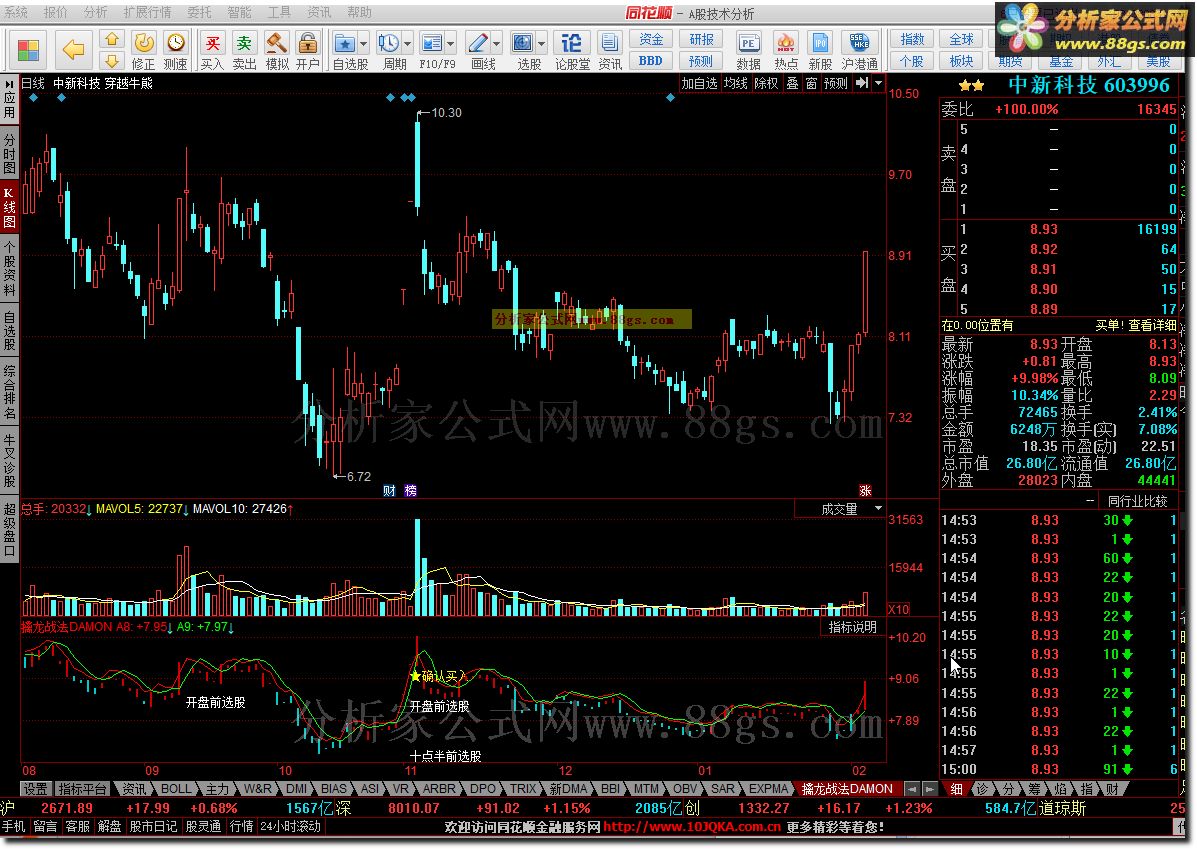Click the 同行业比较 industry comparison button
Viewport: 1197px width, 849px height.
tap(1137, 501)
